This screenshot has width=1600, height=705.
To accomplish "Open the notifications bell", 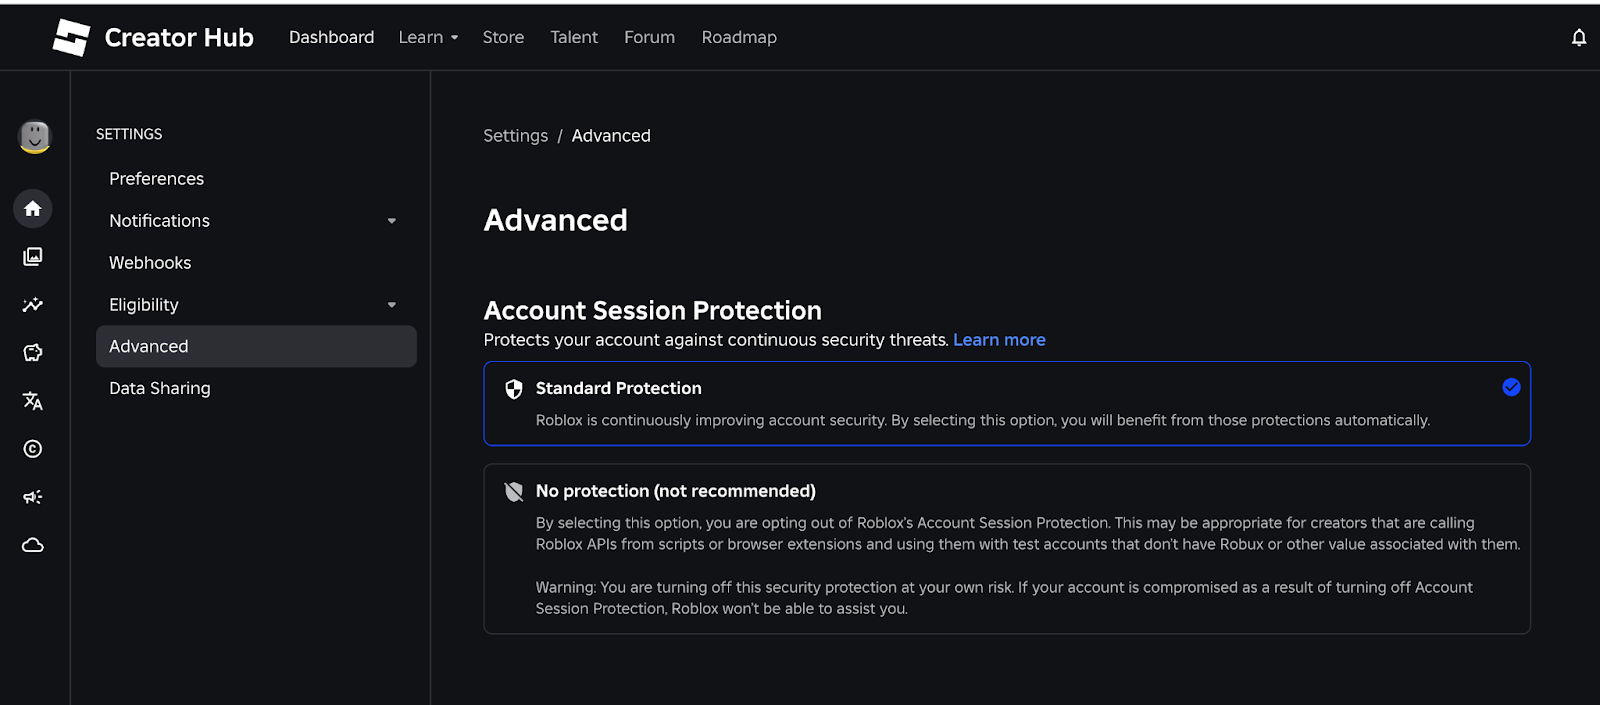I will tap(1578, 37).
